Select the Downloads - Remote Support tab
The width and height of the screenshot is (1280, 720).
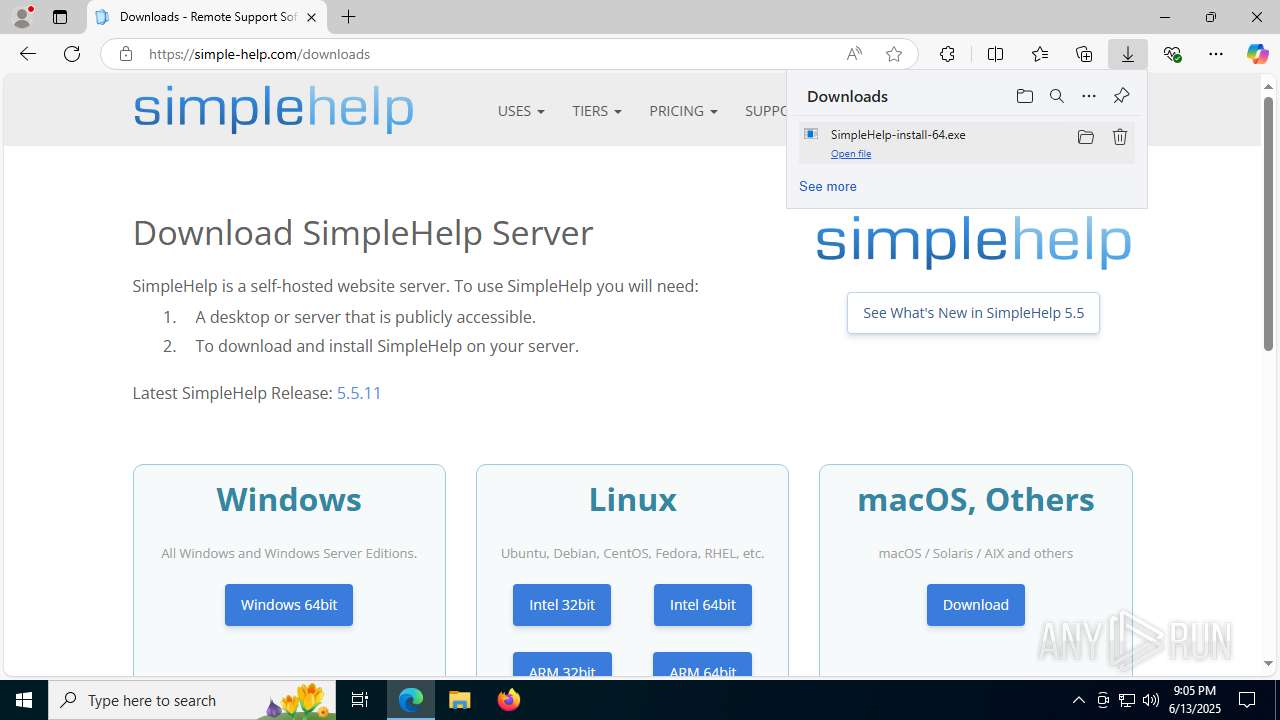tap(207, 17)
